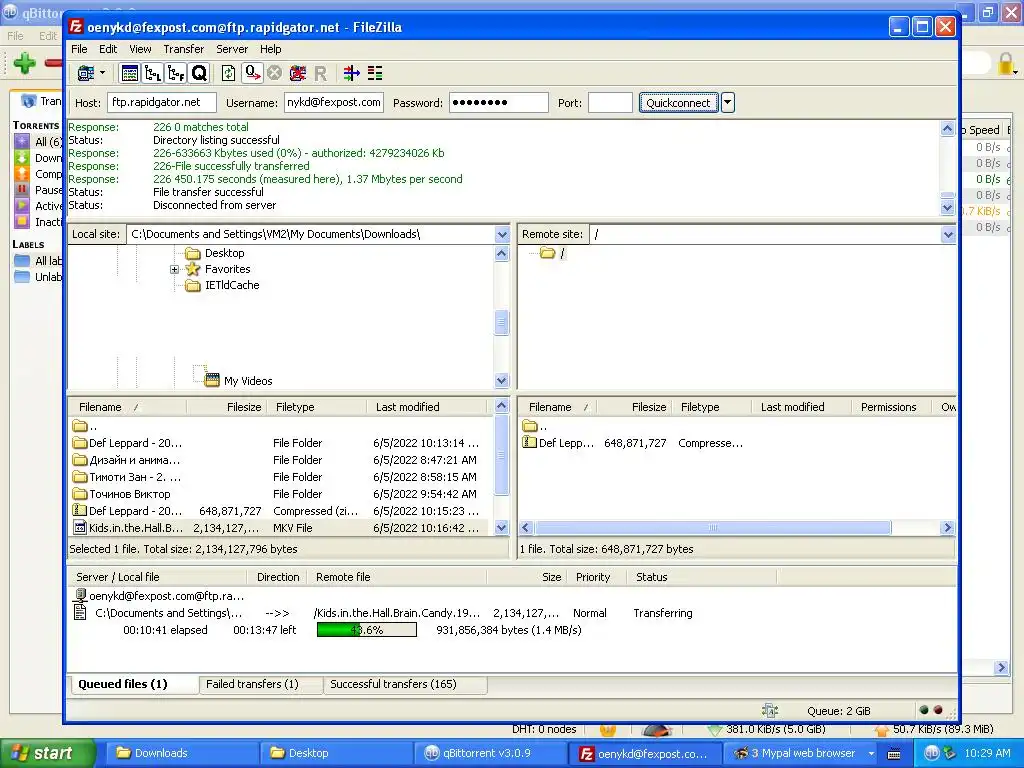
Task: Click the Port input field
Action: pyautogui.click(x=610, y=103)
